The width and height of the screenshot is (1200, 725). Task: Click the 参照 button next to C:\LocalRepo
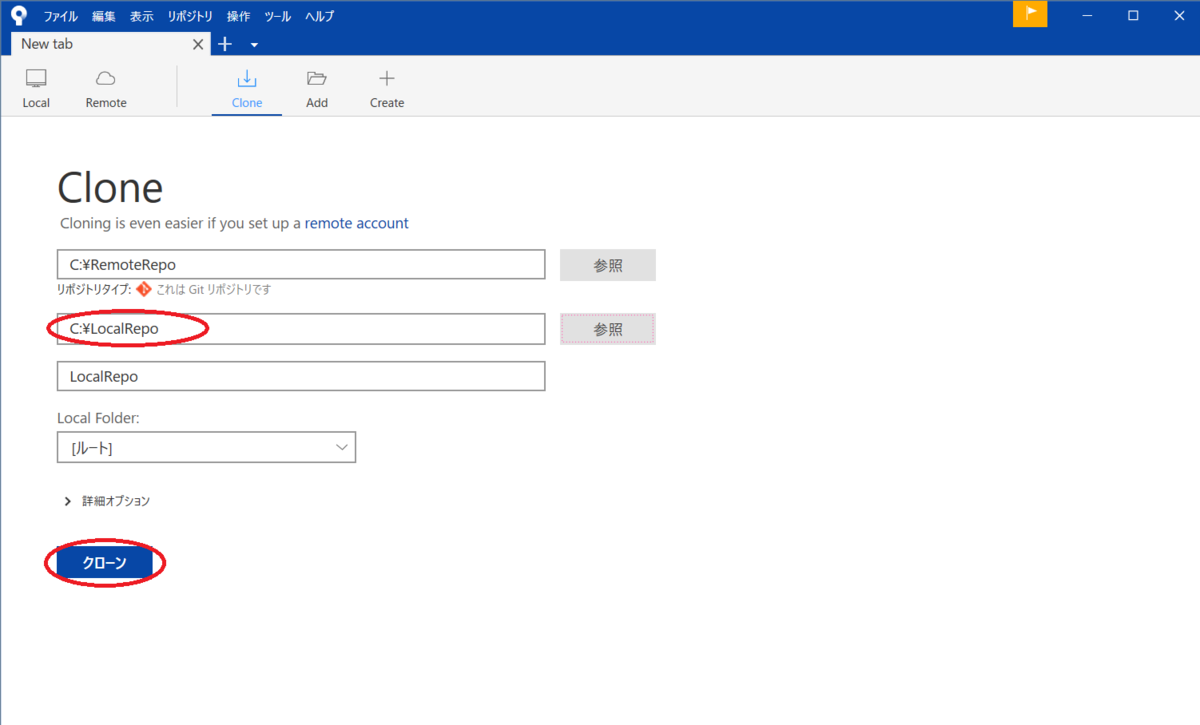coord(607,328)
